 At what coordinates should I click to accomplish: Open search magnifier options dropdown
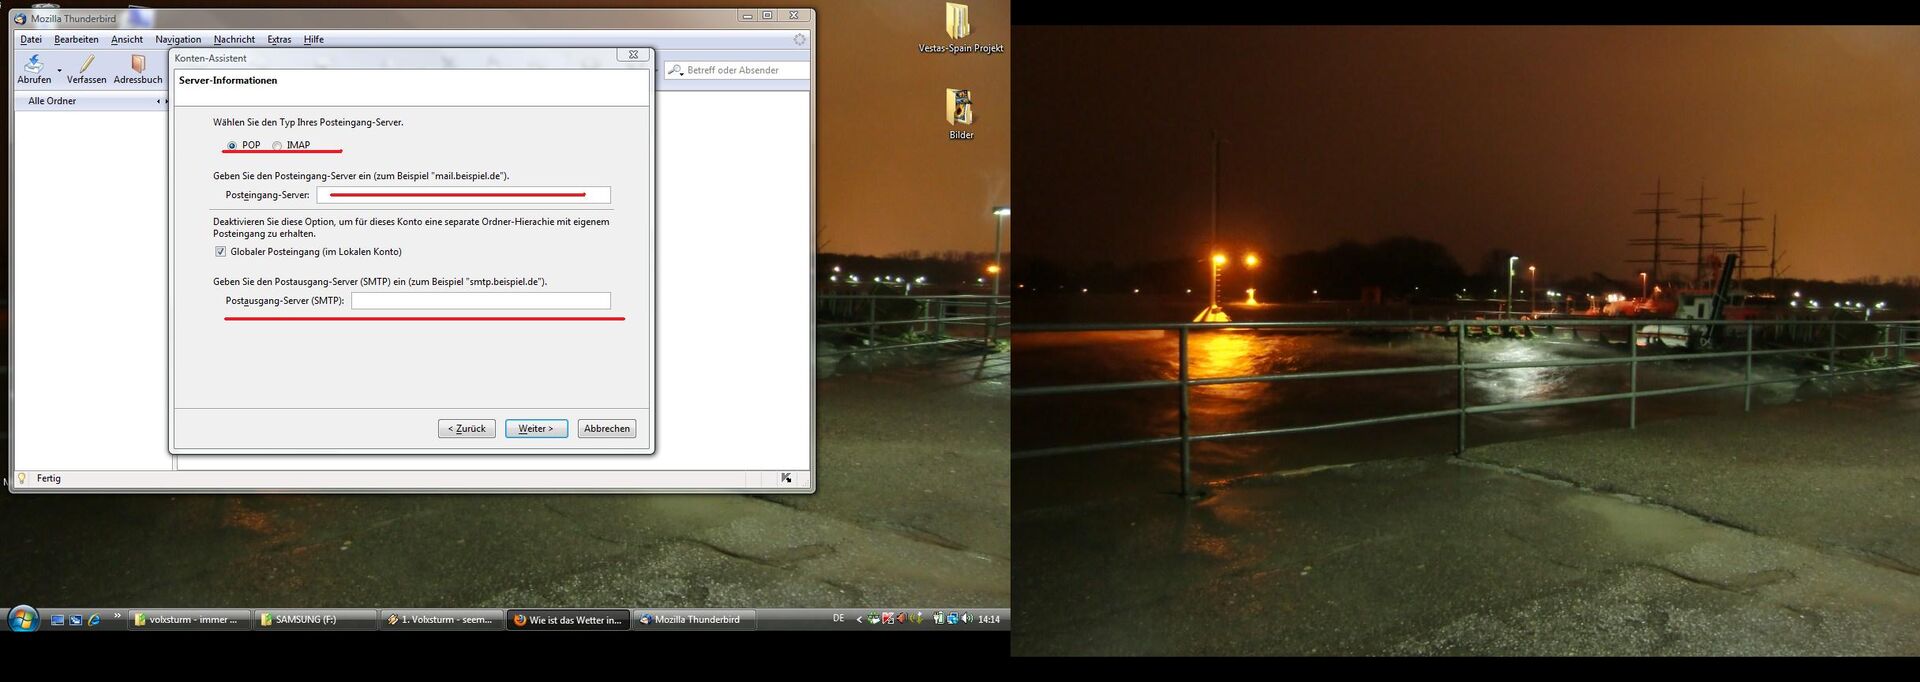[676, 70]
